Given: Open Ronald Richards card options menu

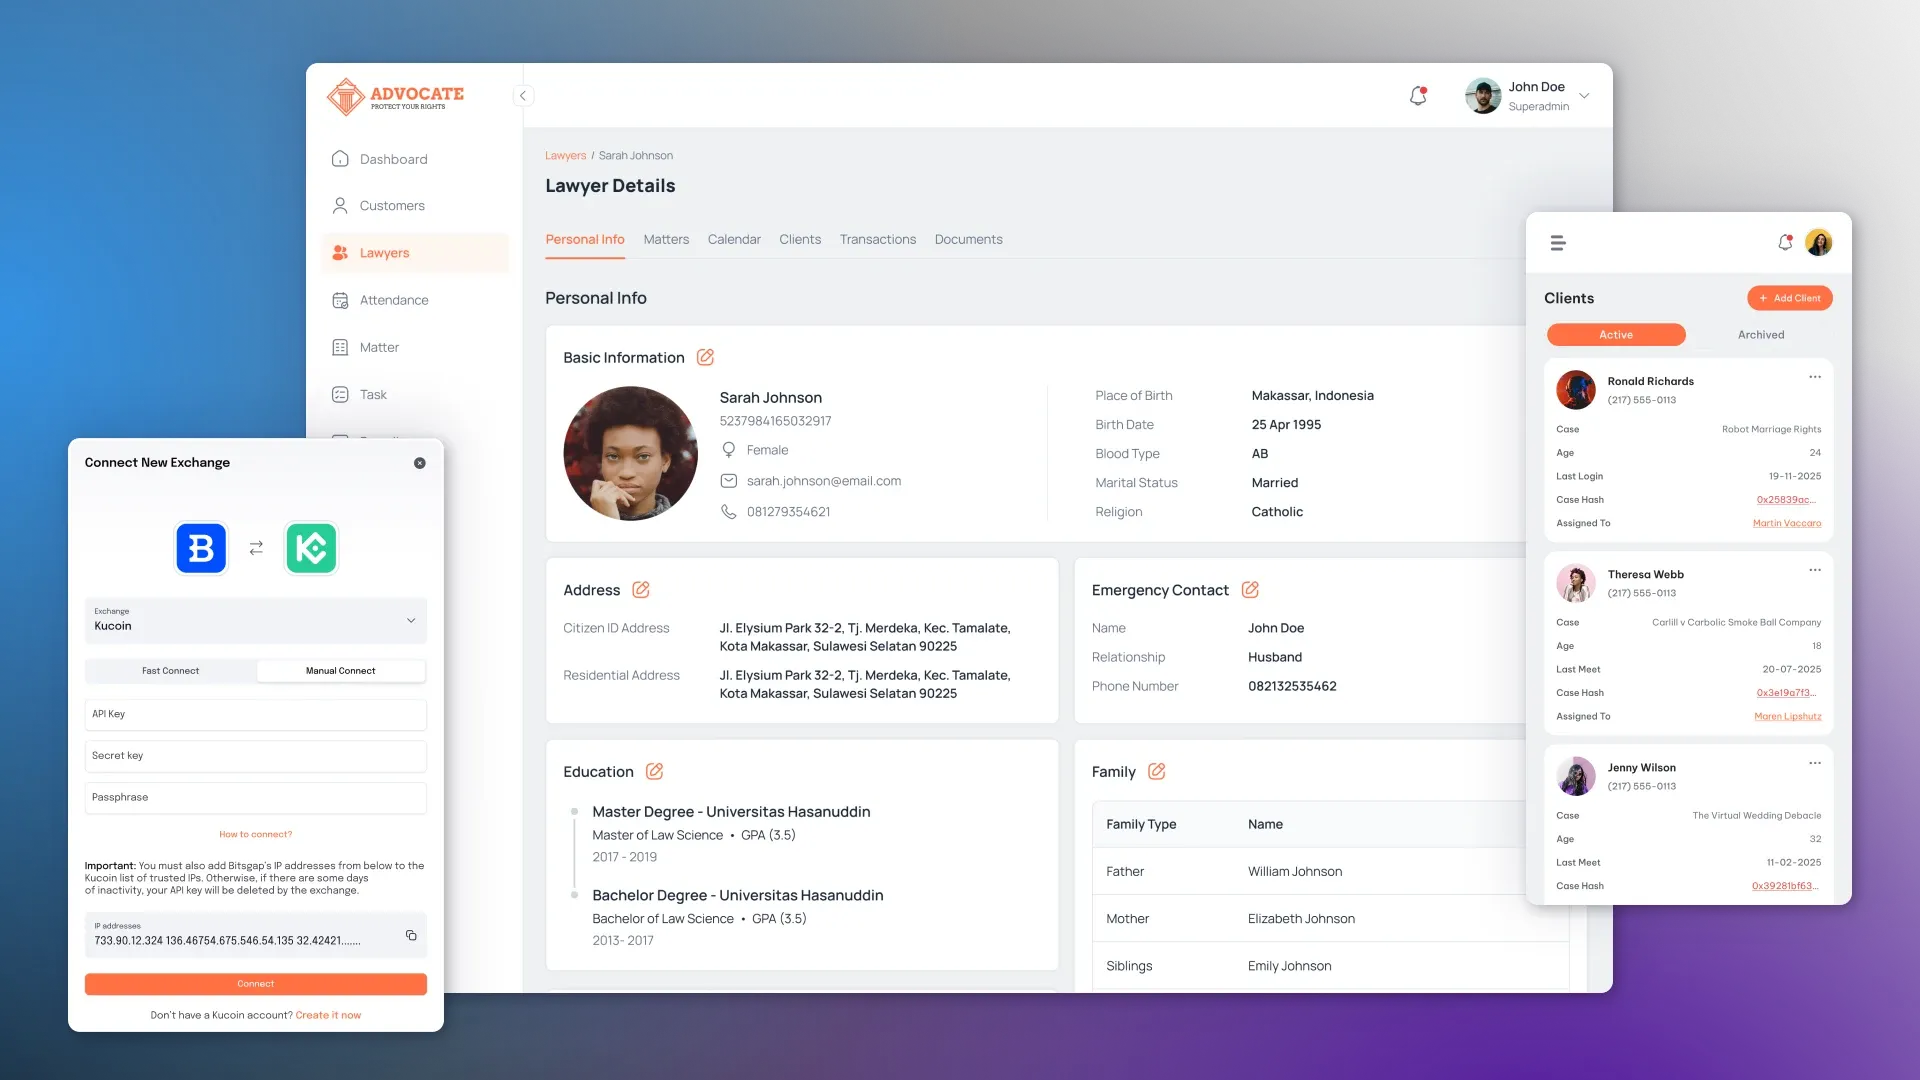Looking at the screenshot, I should tap(1814, 377).
